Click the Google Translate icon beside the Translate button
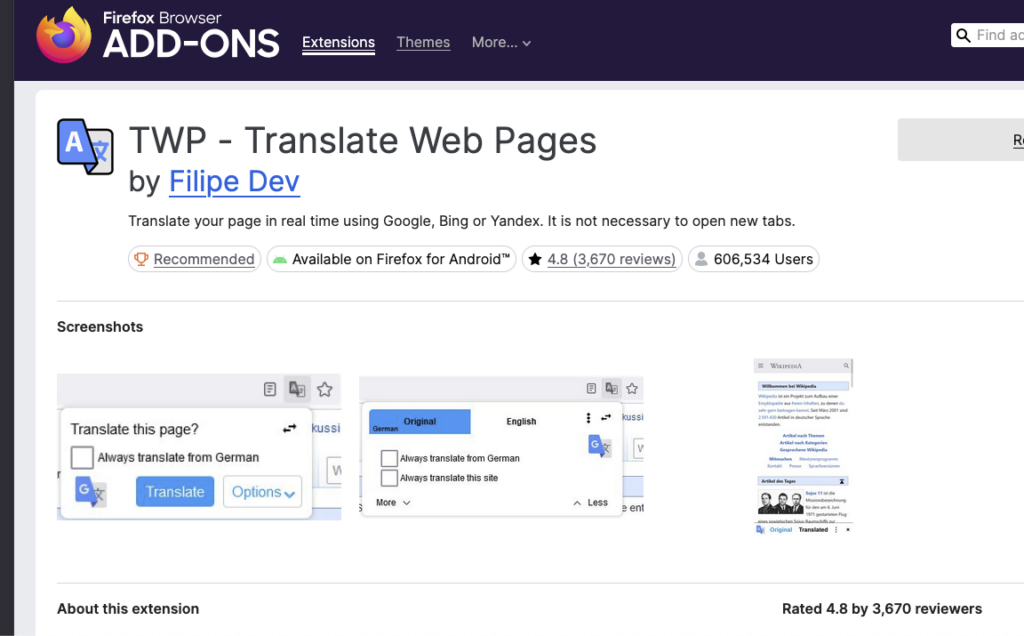Viewport: 1024px width, 636px height. (91, 491)
